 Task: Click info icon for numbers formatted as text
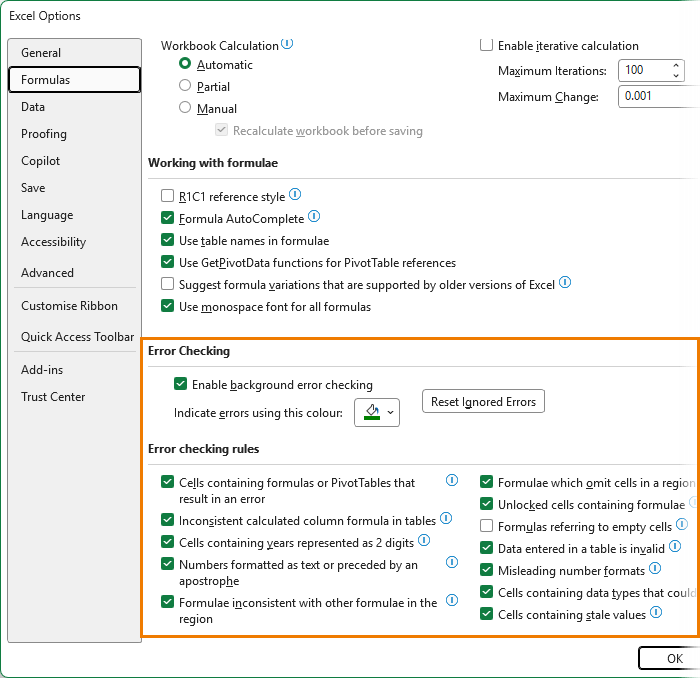coord(452,562)
